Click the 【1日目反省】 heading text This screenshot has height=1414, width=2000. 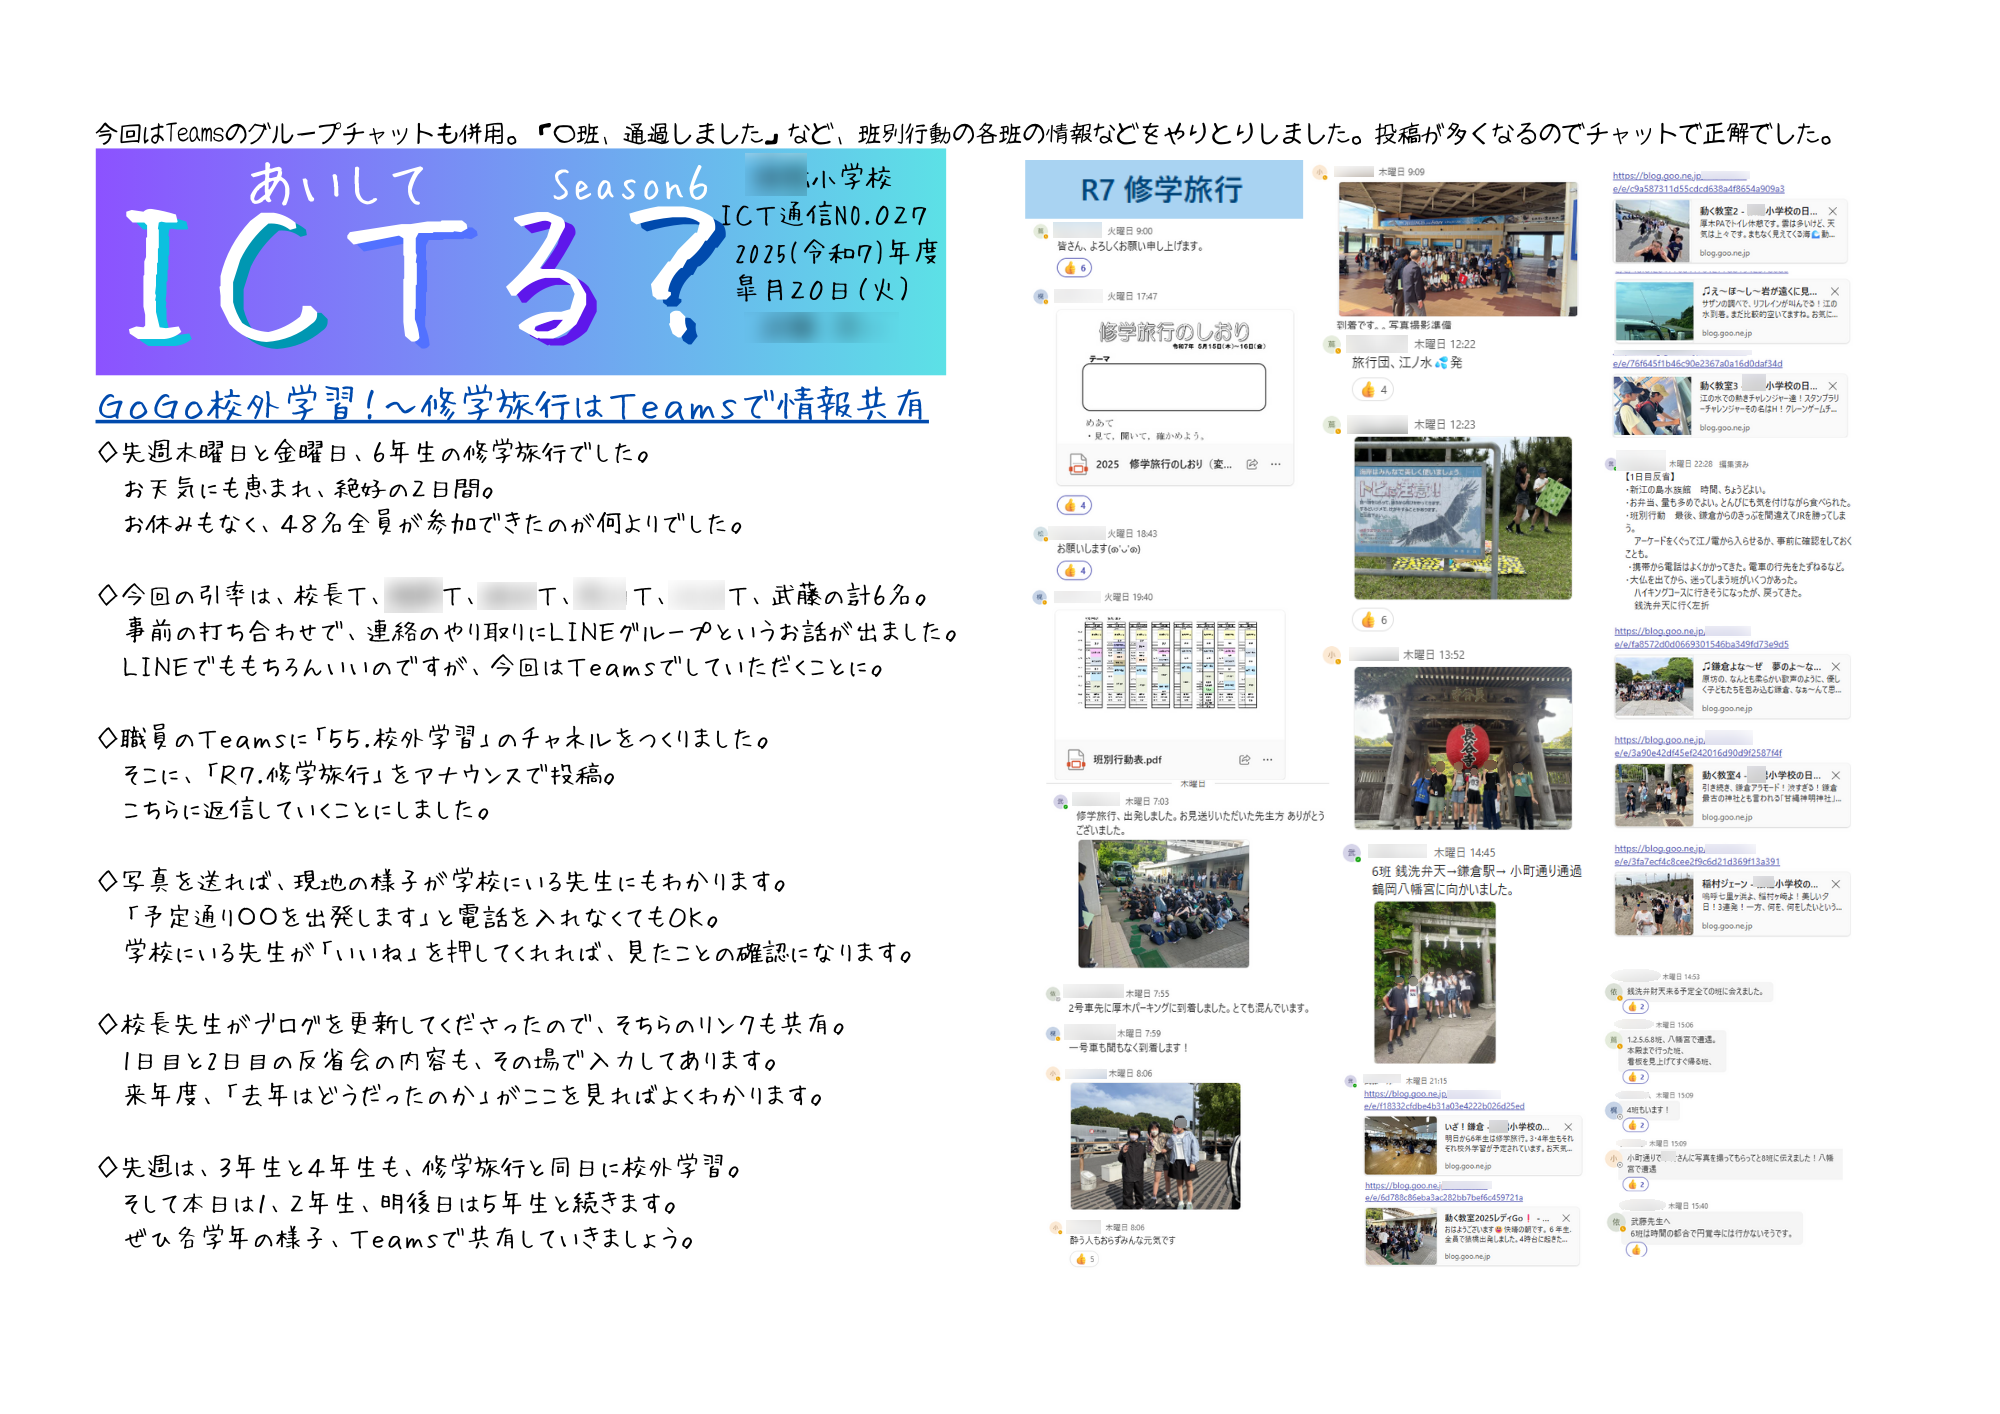pyautogui.click(x=1650, y=477)
